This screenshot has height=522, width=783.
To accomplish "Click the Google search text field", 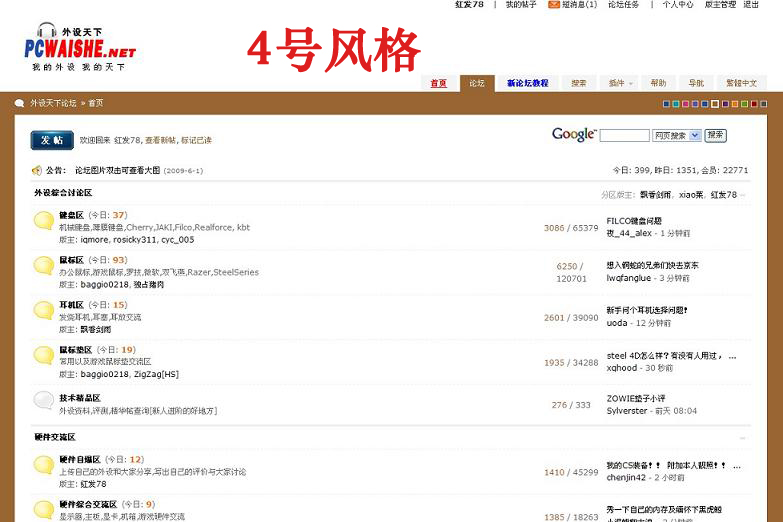I will 624,135.
